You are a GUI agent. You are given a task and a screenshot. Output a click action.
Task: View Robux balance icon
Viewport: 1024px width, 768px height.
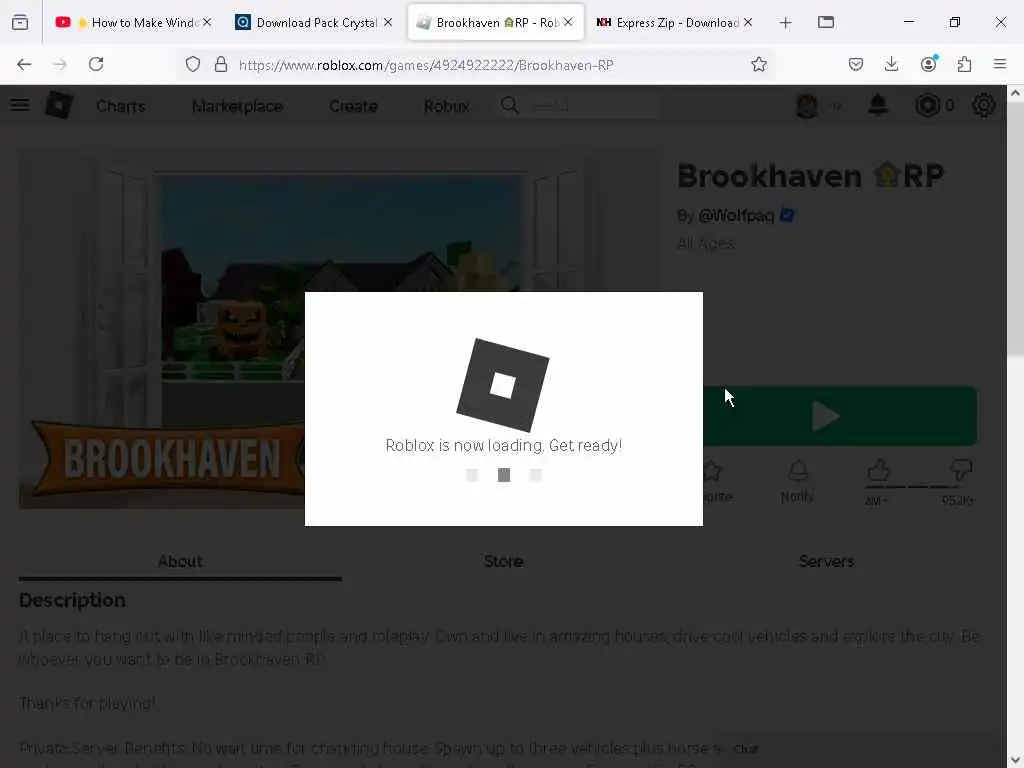[927, 105]
